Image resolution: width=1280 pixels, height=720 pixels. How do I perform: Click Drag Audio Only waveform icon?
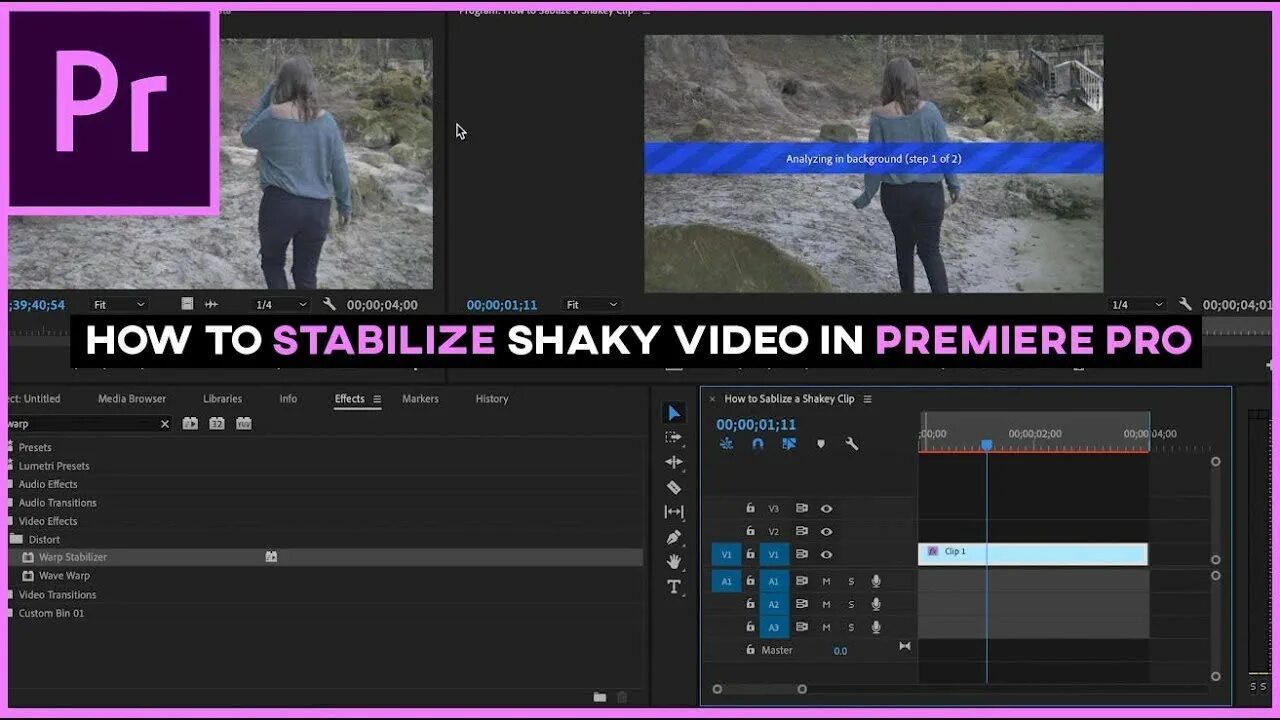(x=211, y=304)
